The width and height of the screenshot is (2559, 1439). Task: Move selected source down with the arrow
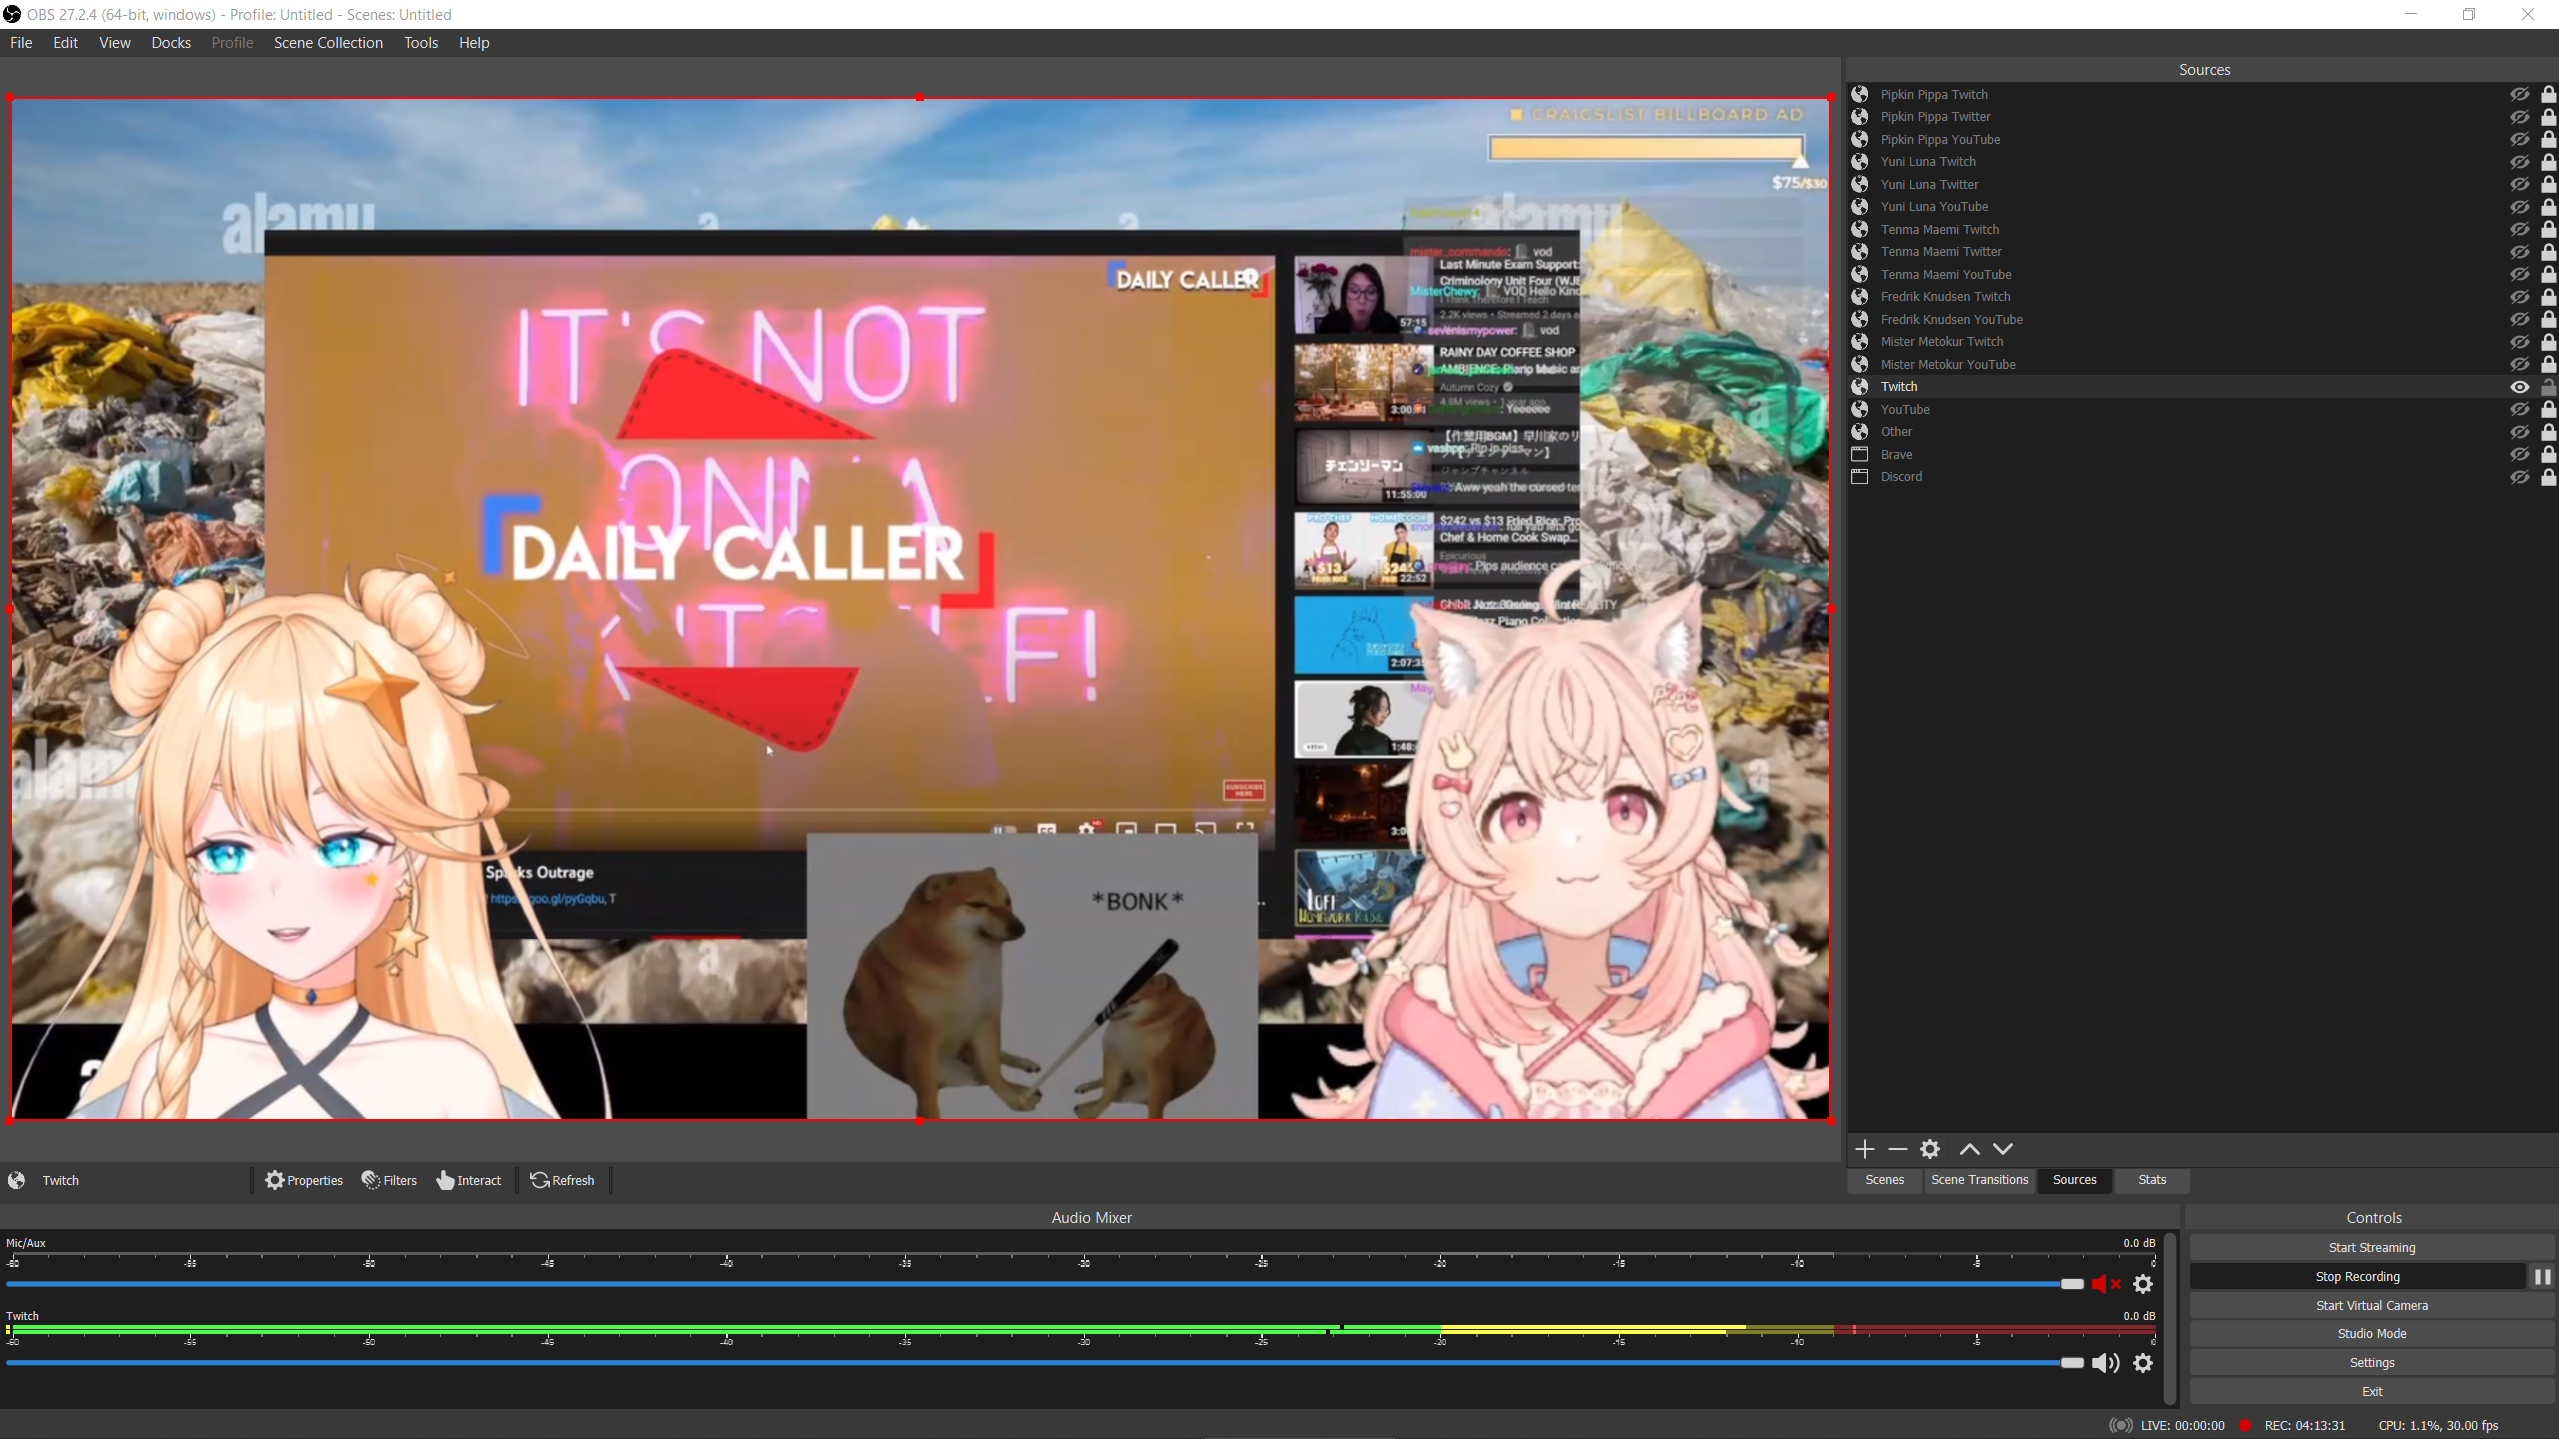(x=2002, y=1149)
